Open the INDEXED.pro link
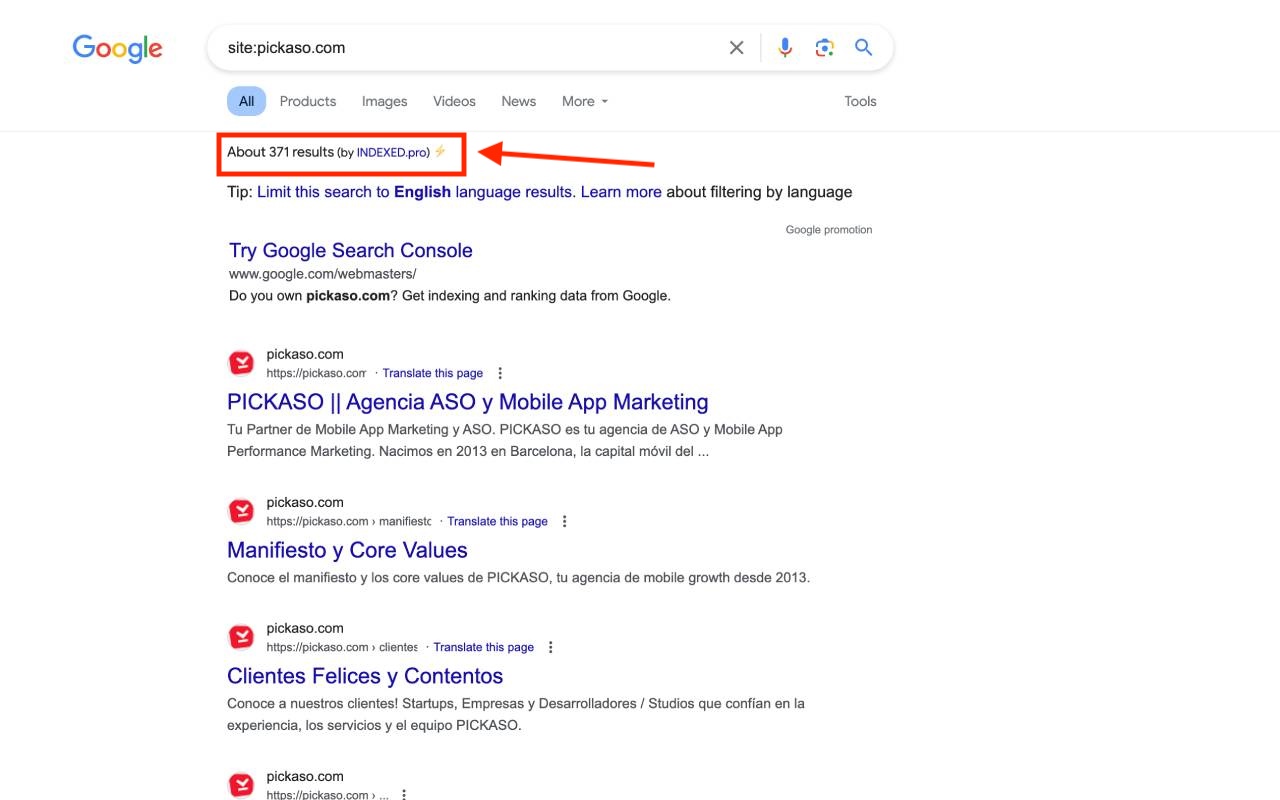This screenshot has height=800, width=1280. (393, 152)
